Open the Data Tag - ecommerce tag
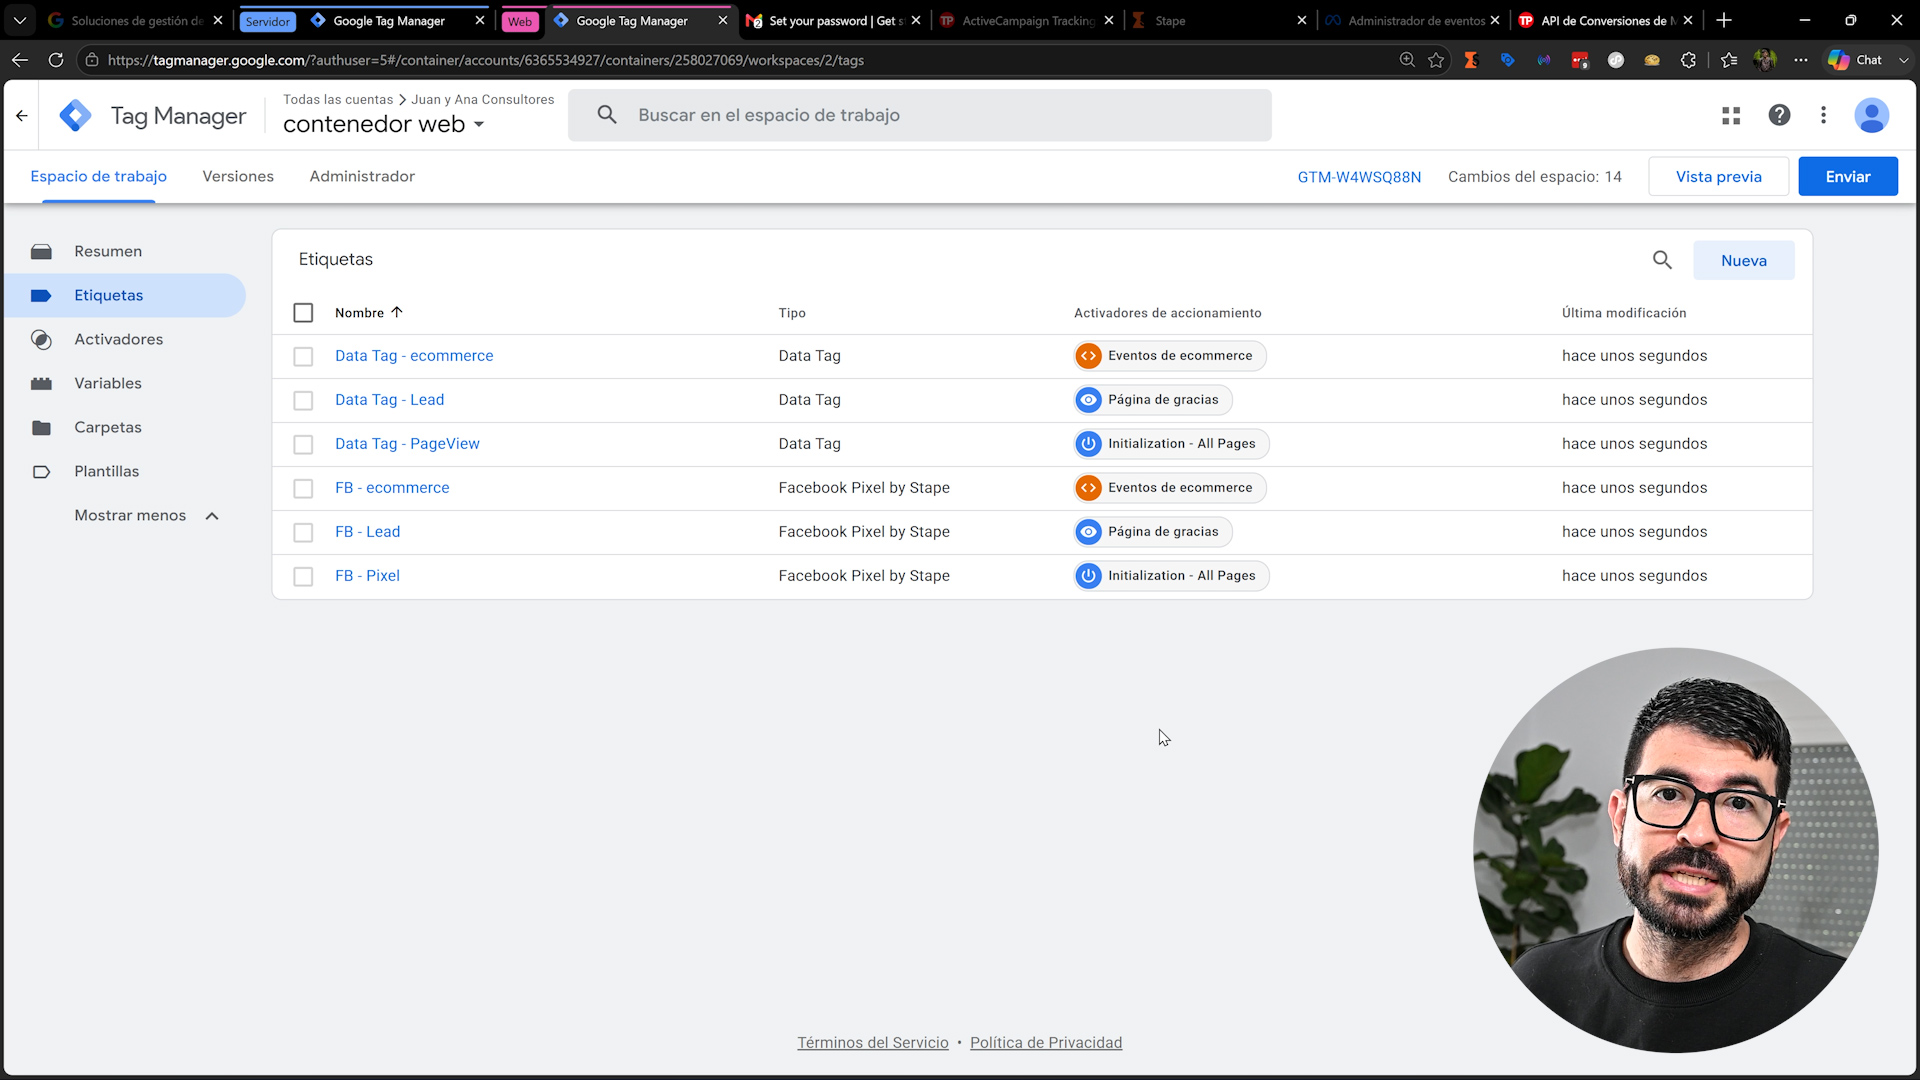Image resolution: width=1920 pixels, height=1080 pixels. coord(414,356)
